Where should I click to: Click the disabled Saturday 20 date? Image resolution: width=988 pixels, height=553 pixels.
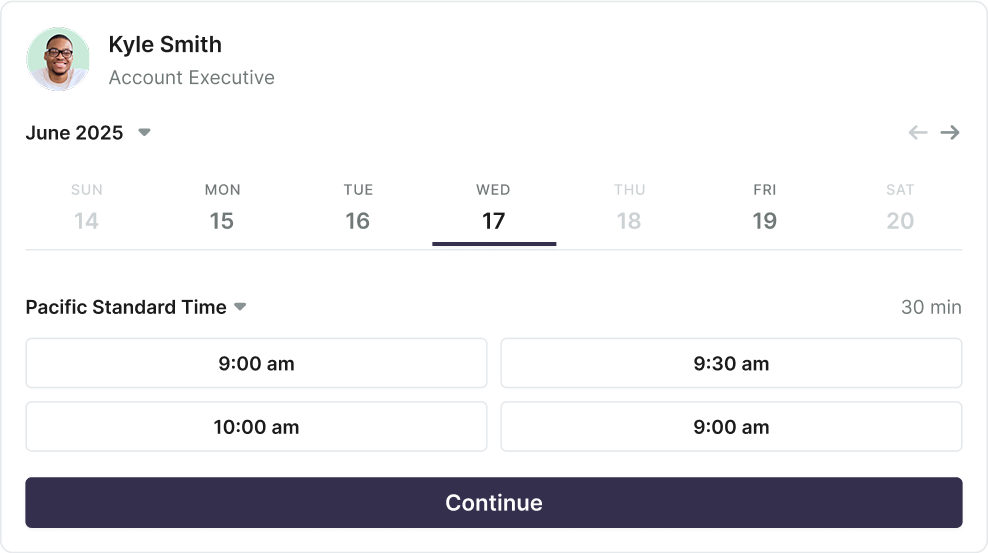[x=900, y=208]
